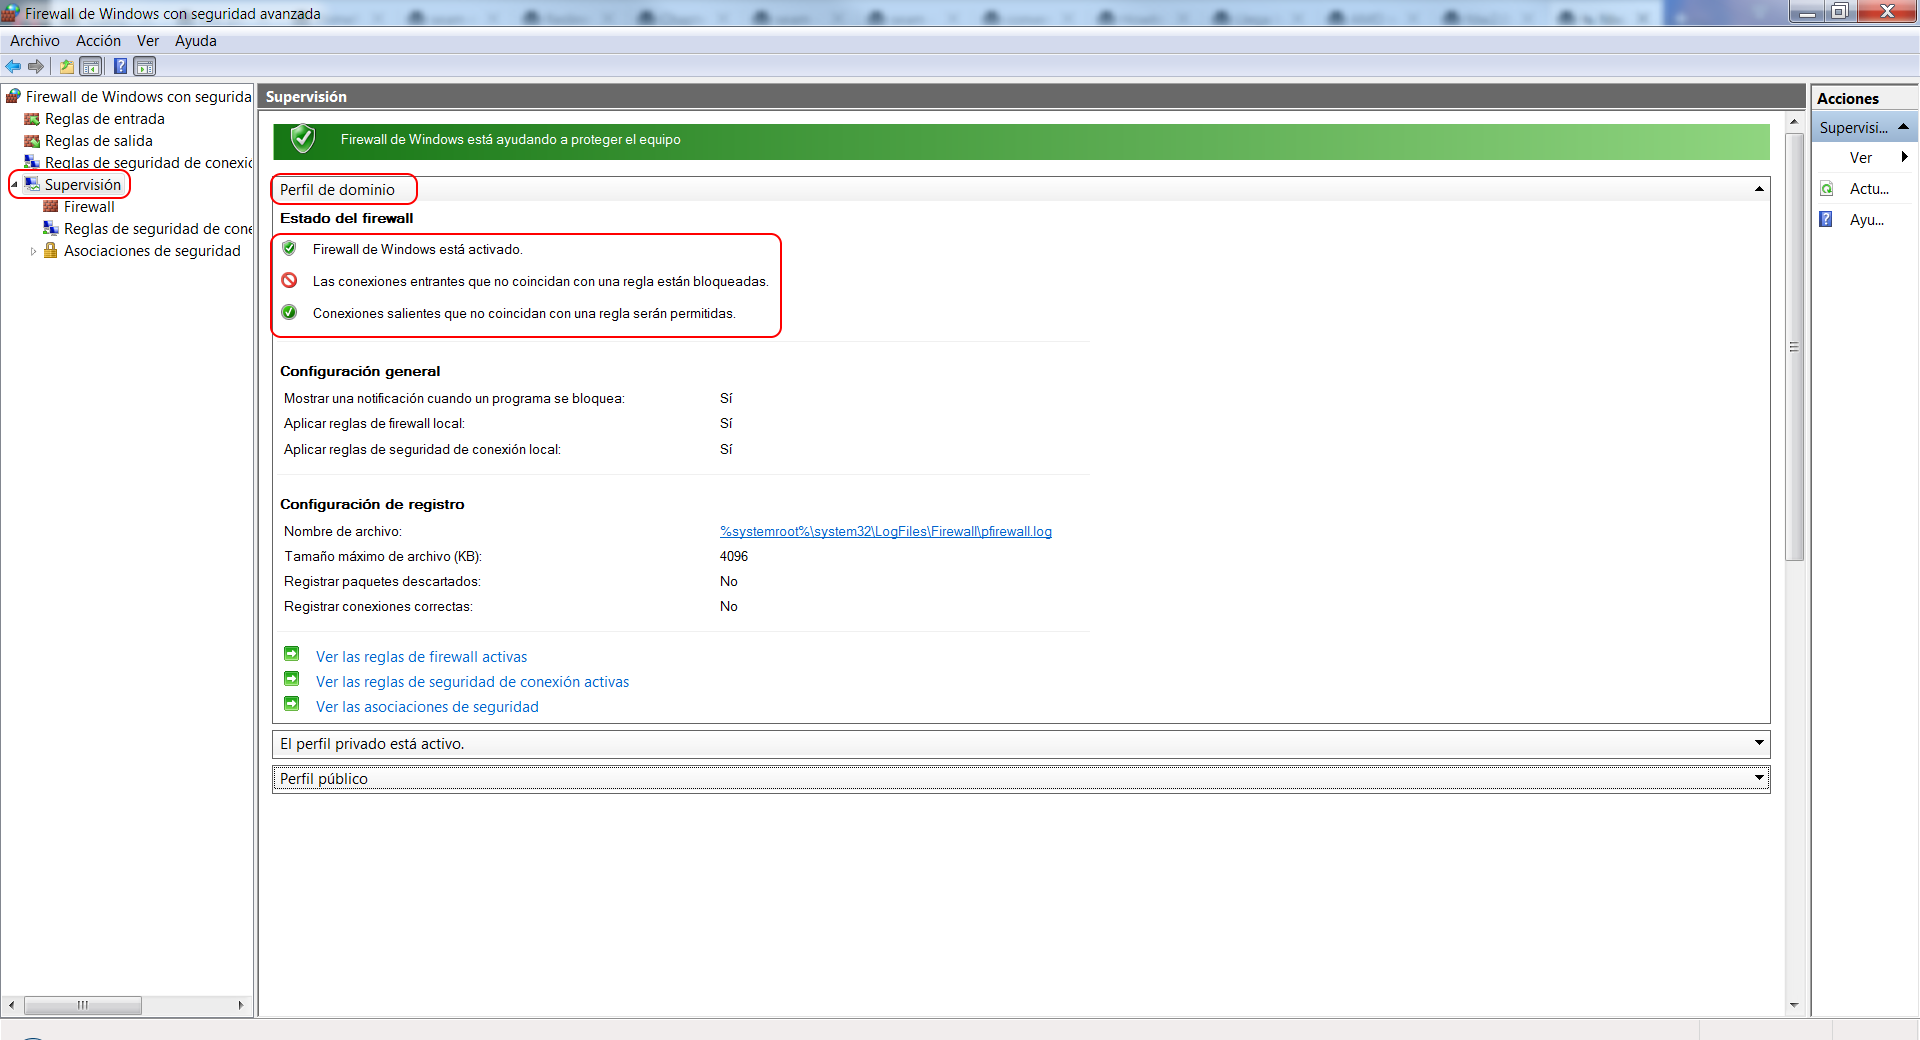Click Ayu... help action in Acciones
This screenshot has height=1040, width=1920.
1866,220
